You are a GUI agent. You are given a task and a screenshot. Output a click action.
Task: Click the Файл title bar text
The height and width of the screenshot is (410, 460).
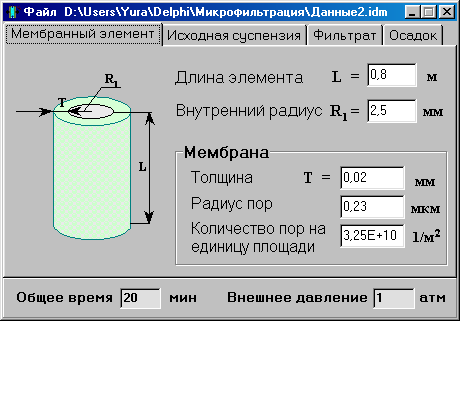pyautogui.click(x=40, y=12)
